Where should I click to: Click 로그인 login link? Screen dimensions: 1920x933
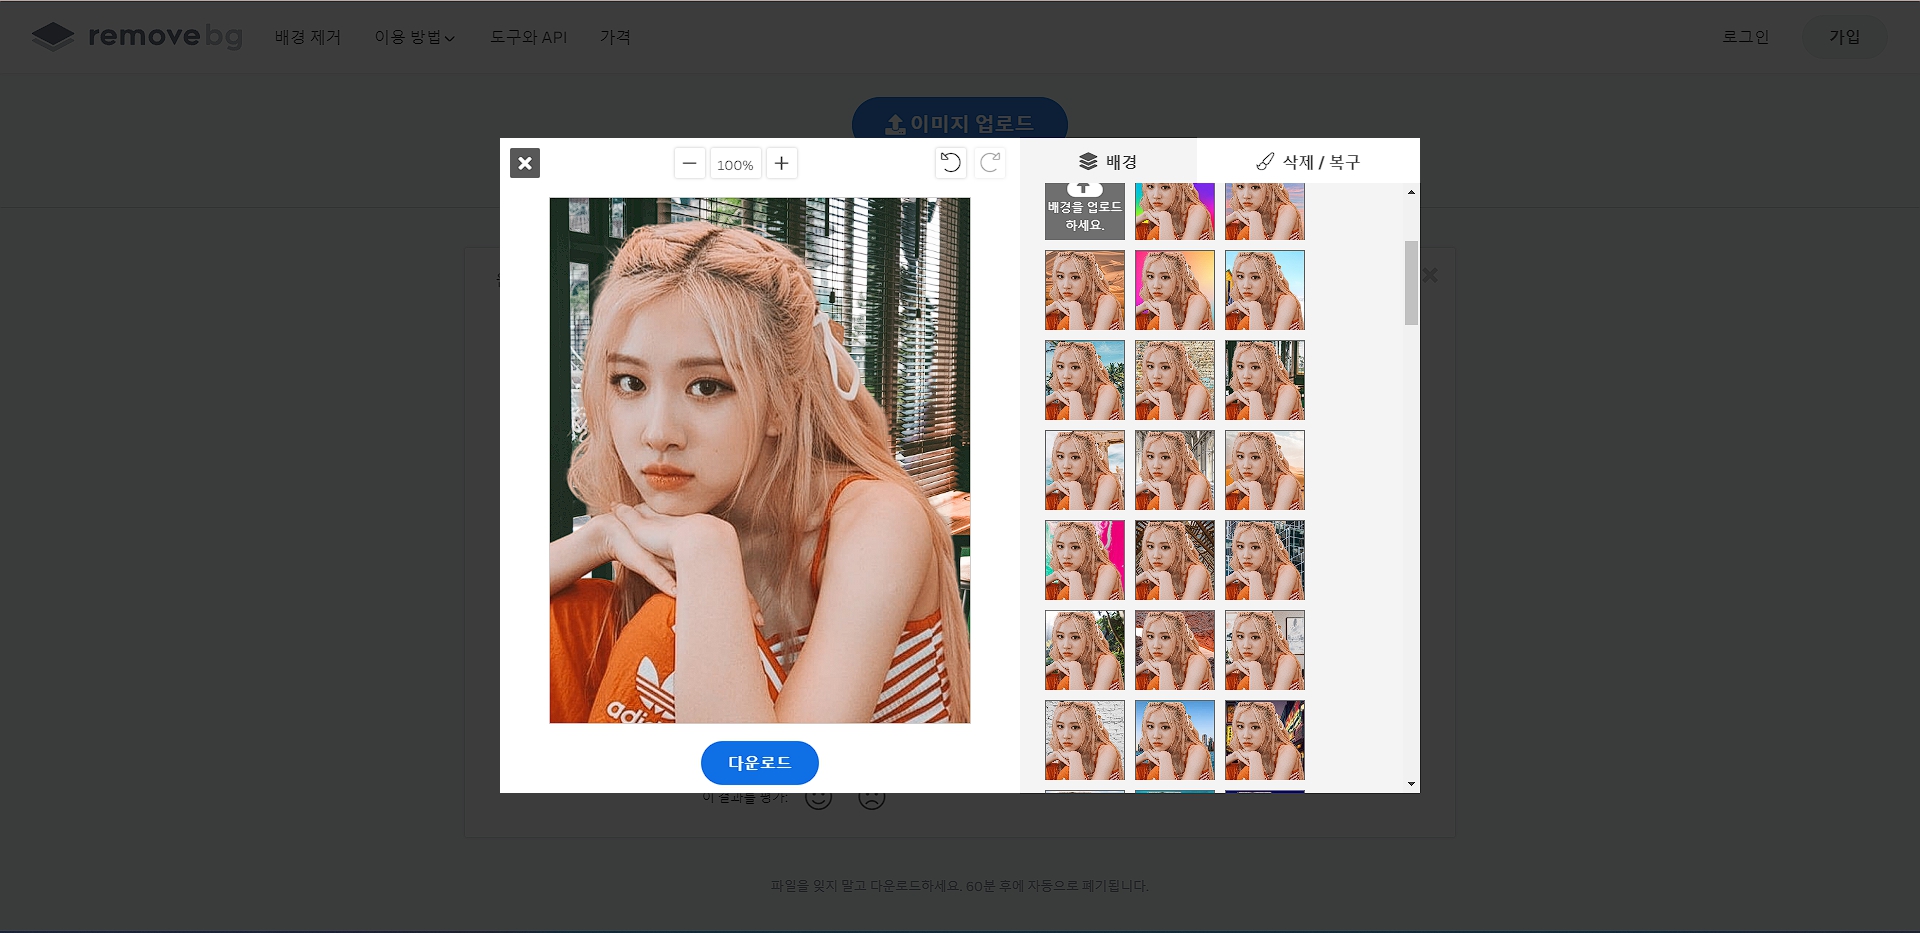tap(1746, 37)
